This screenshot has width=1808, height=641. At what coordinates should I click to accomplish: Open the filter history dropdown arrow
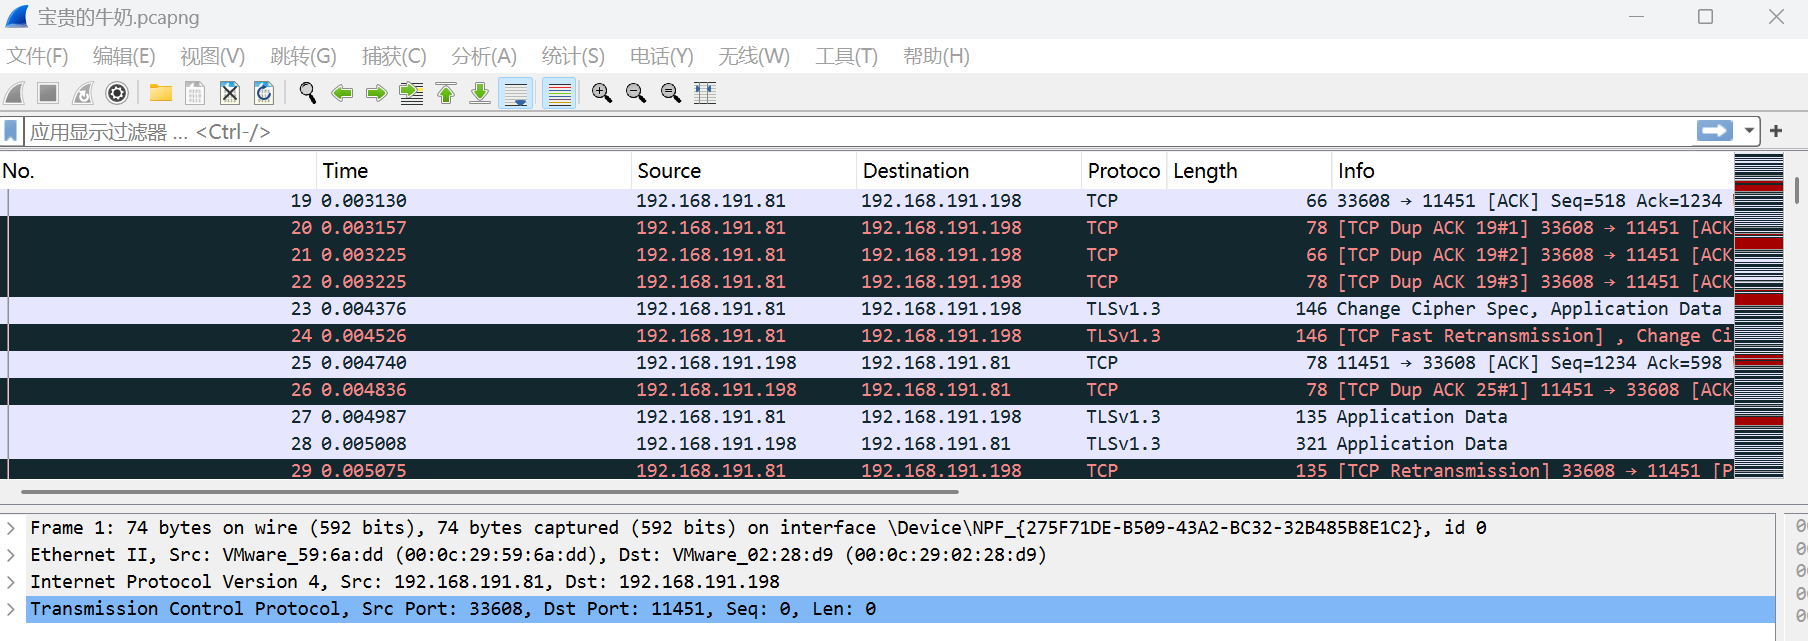pyautogui.click(x=1749, y=131)
